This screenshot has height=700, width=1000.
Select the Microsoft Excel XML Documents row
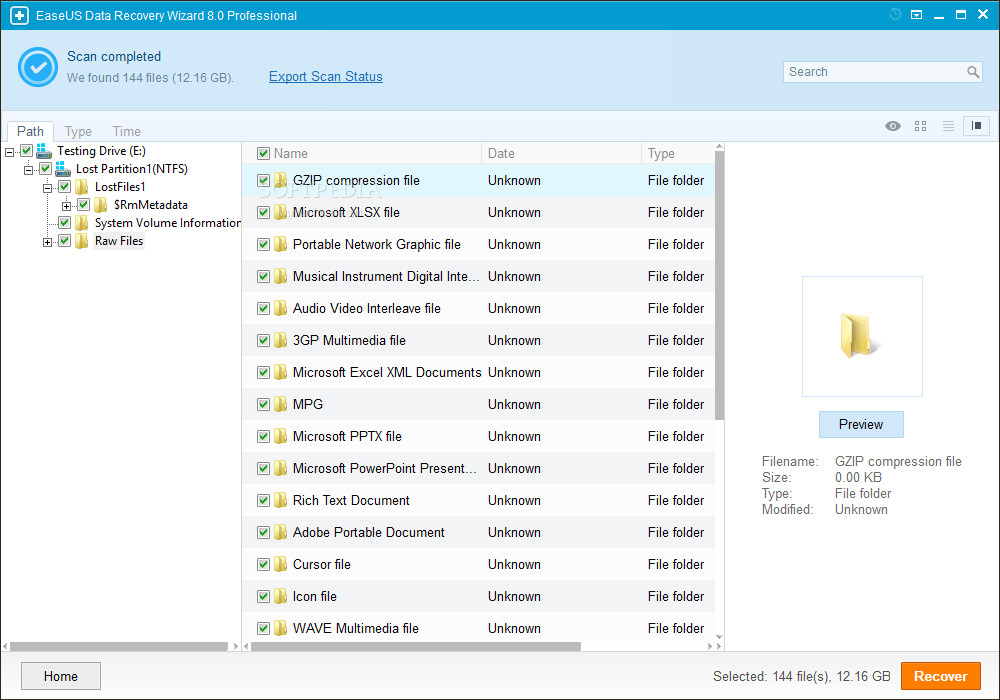pos(478,372)
